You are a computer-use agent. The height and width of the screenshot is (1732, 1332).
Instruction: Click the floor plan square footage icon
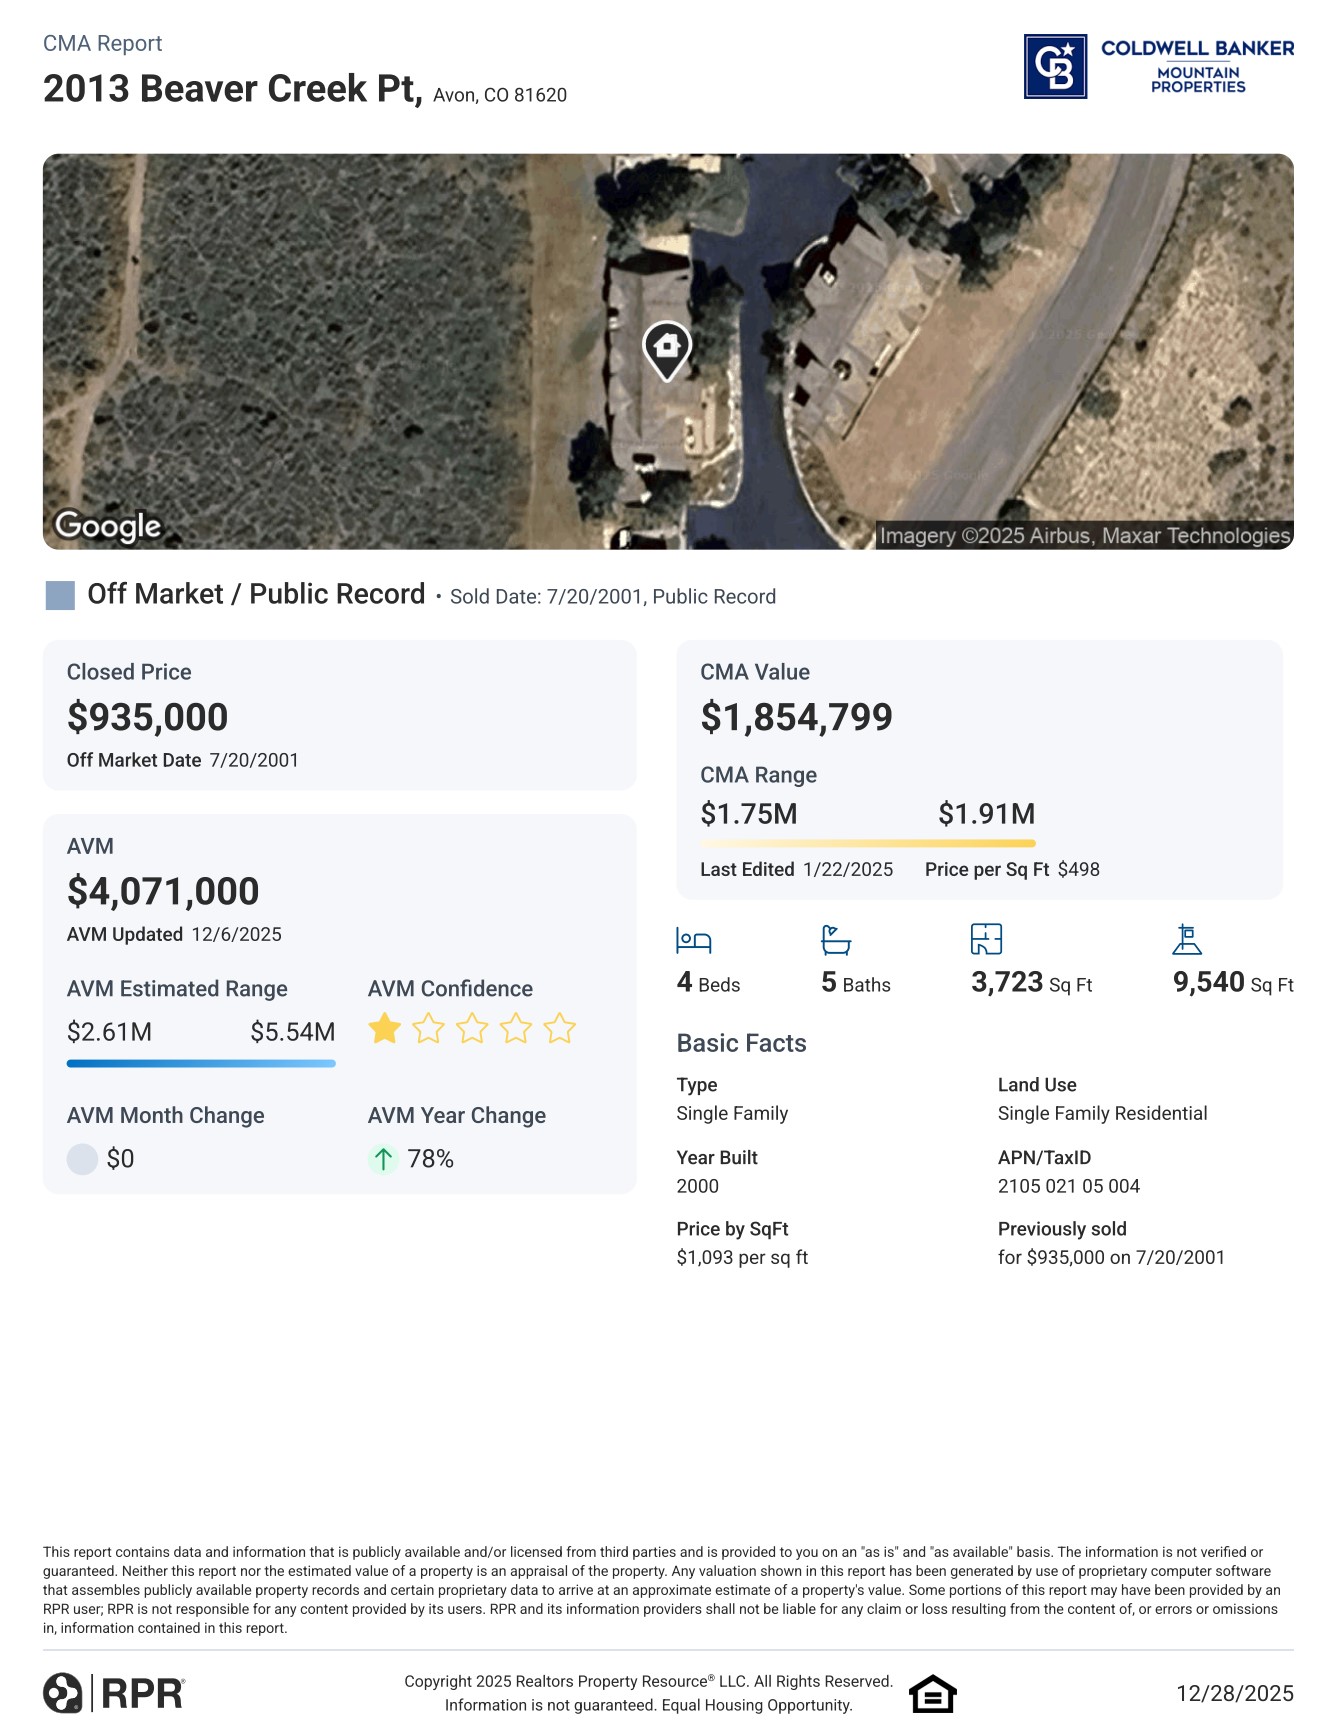point(986,939)
